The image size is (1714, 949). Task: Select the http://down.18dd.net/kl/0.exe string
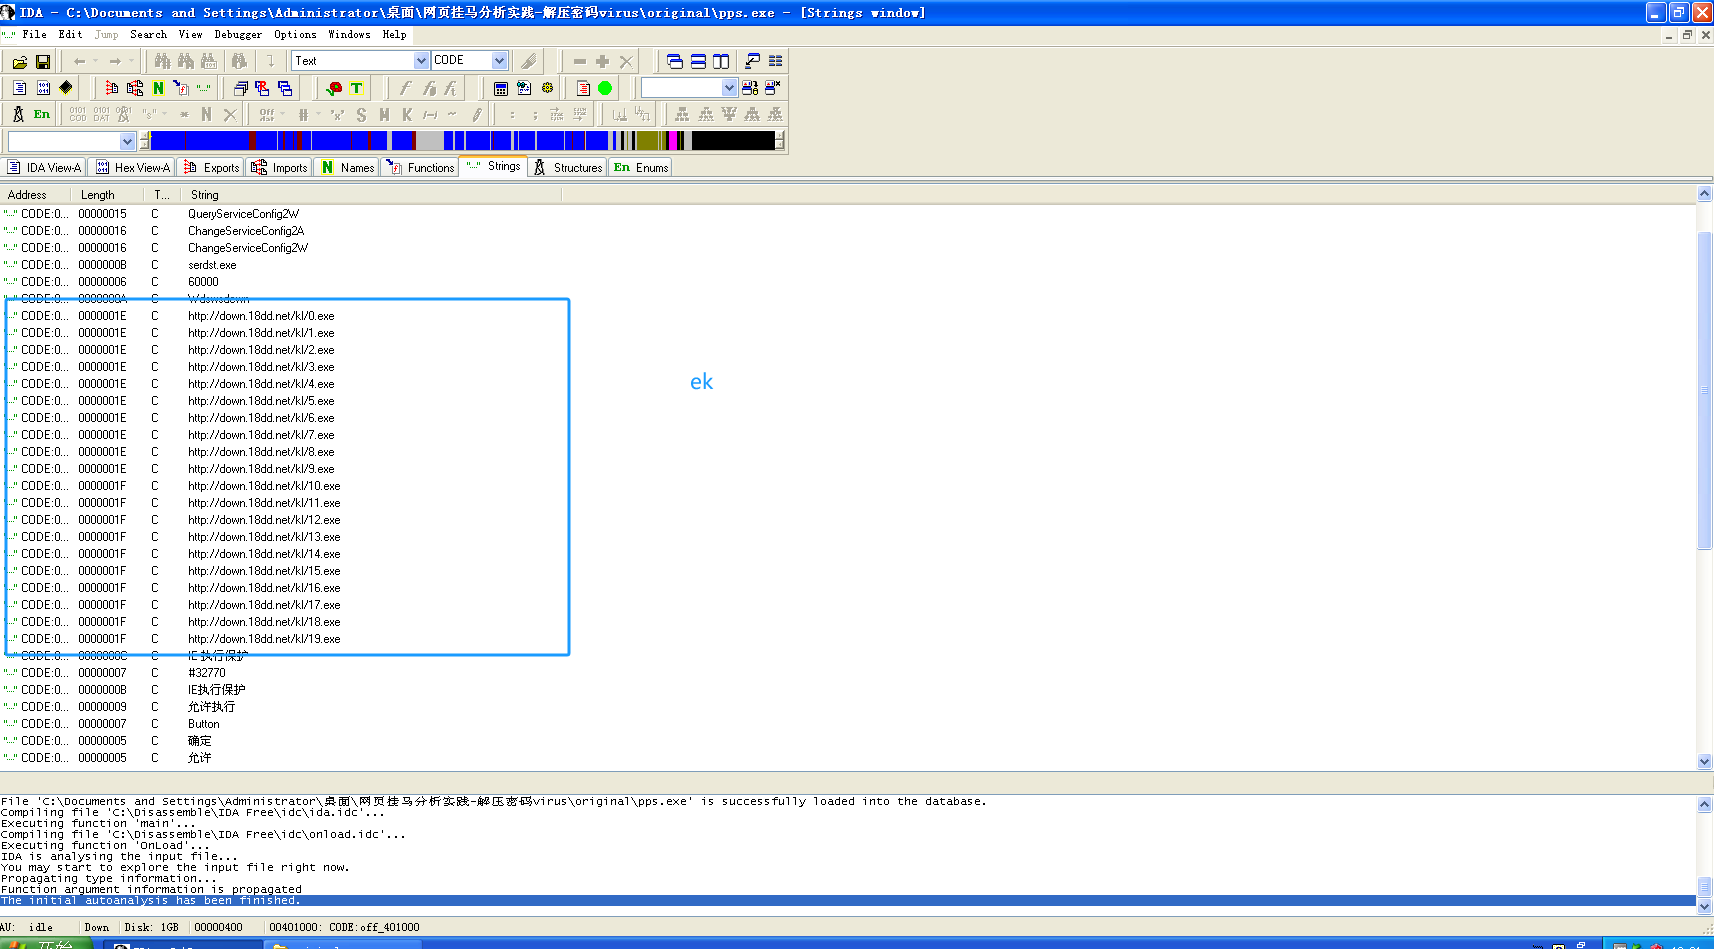coord(848,316)
